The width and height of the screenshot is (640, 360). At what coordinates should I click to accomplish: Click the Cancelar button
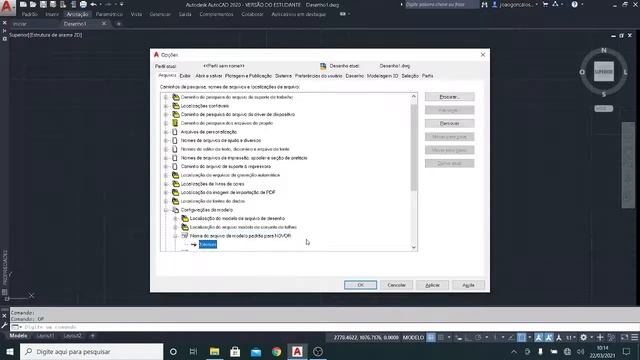pyautogui.click(x=396, y=285)
